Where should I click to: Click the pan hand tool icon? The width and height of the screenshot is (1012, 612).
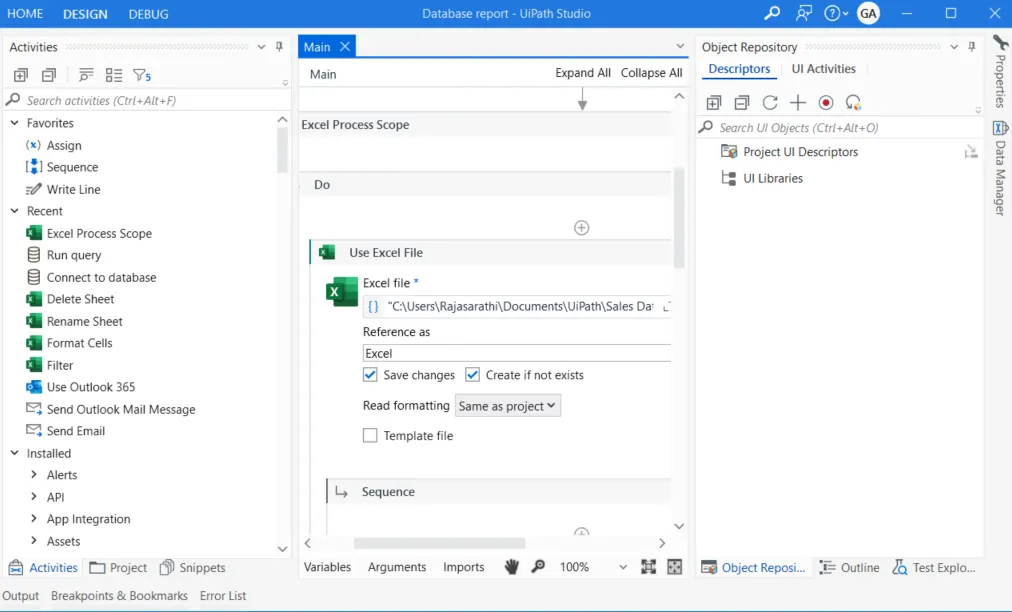click(512, 567)
